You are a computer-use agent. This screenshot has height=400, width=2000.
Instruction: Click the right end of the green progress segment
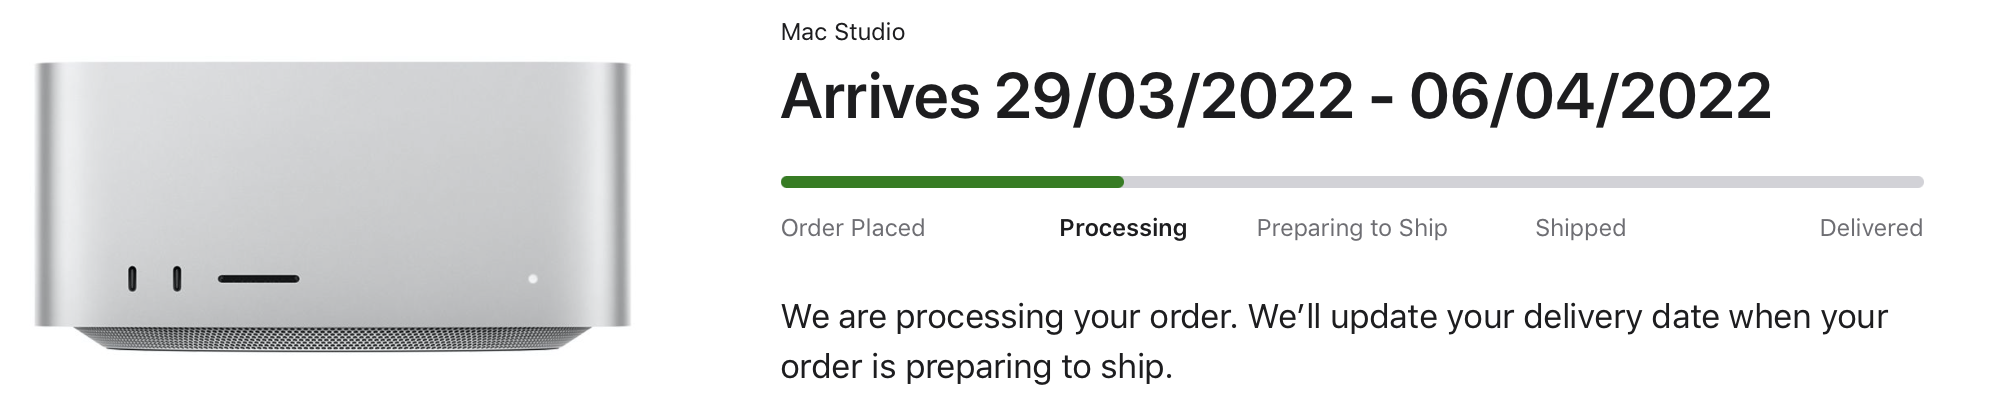tap(1119, 182)
